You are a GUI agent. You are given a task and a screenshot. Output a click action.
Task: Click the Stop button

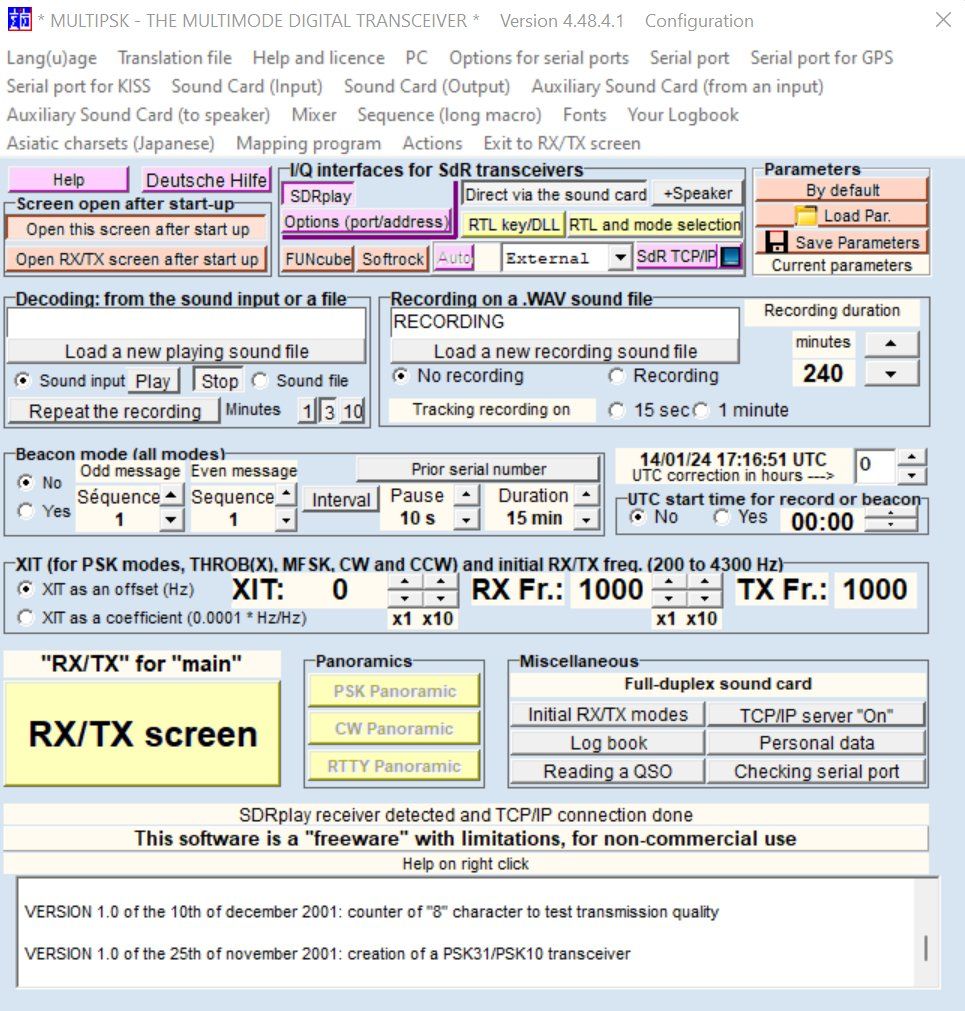(219, 381)
